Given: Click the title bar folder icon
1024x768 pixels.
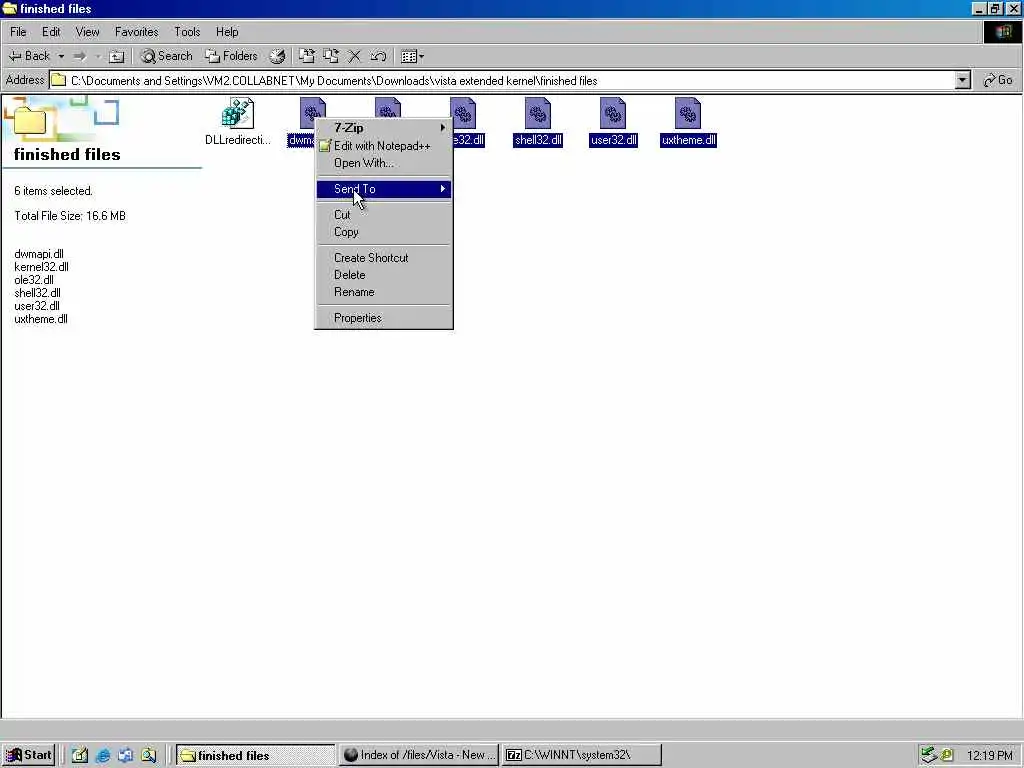Looking at the screenshot, I should 9,8.
